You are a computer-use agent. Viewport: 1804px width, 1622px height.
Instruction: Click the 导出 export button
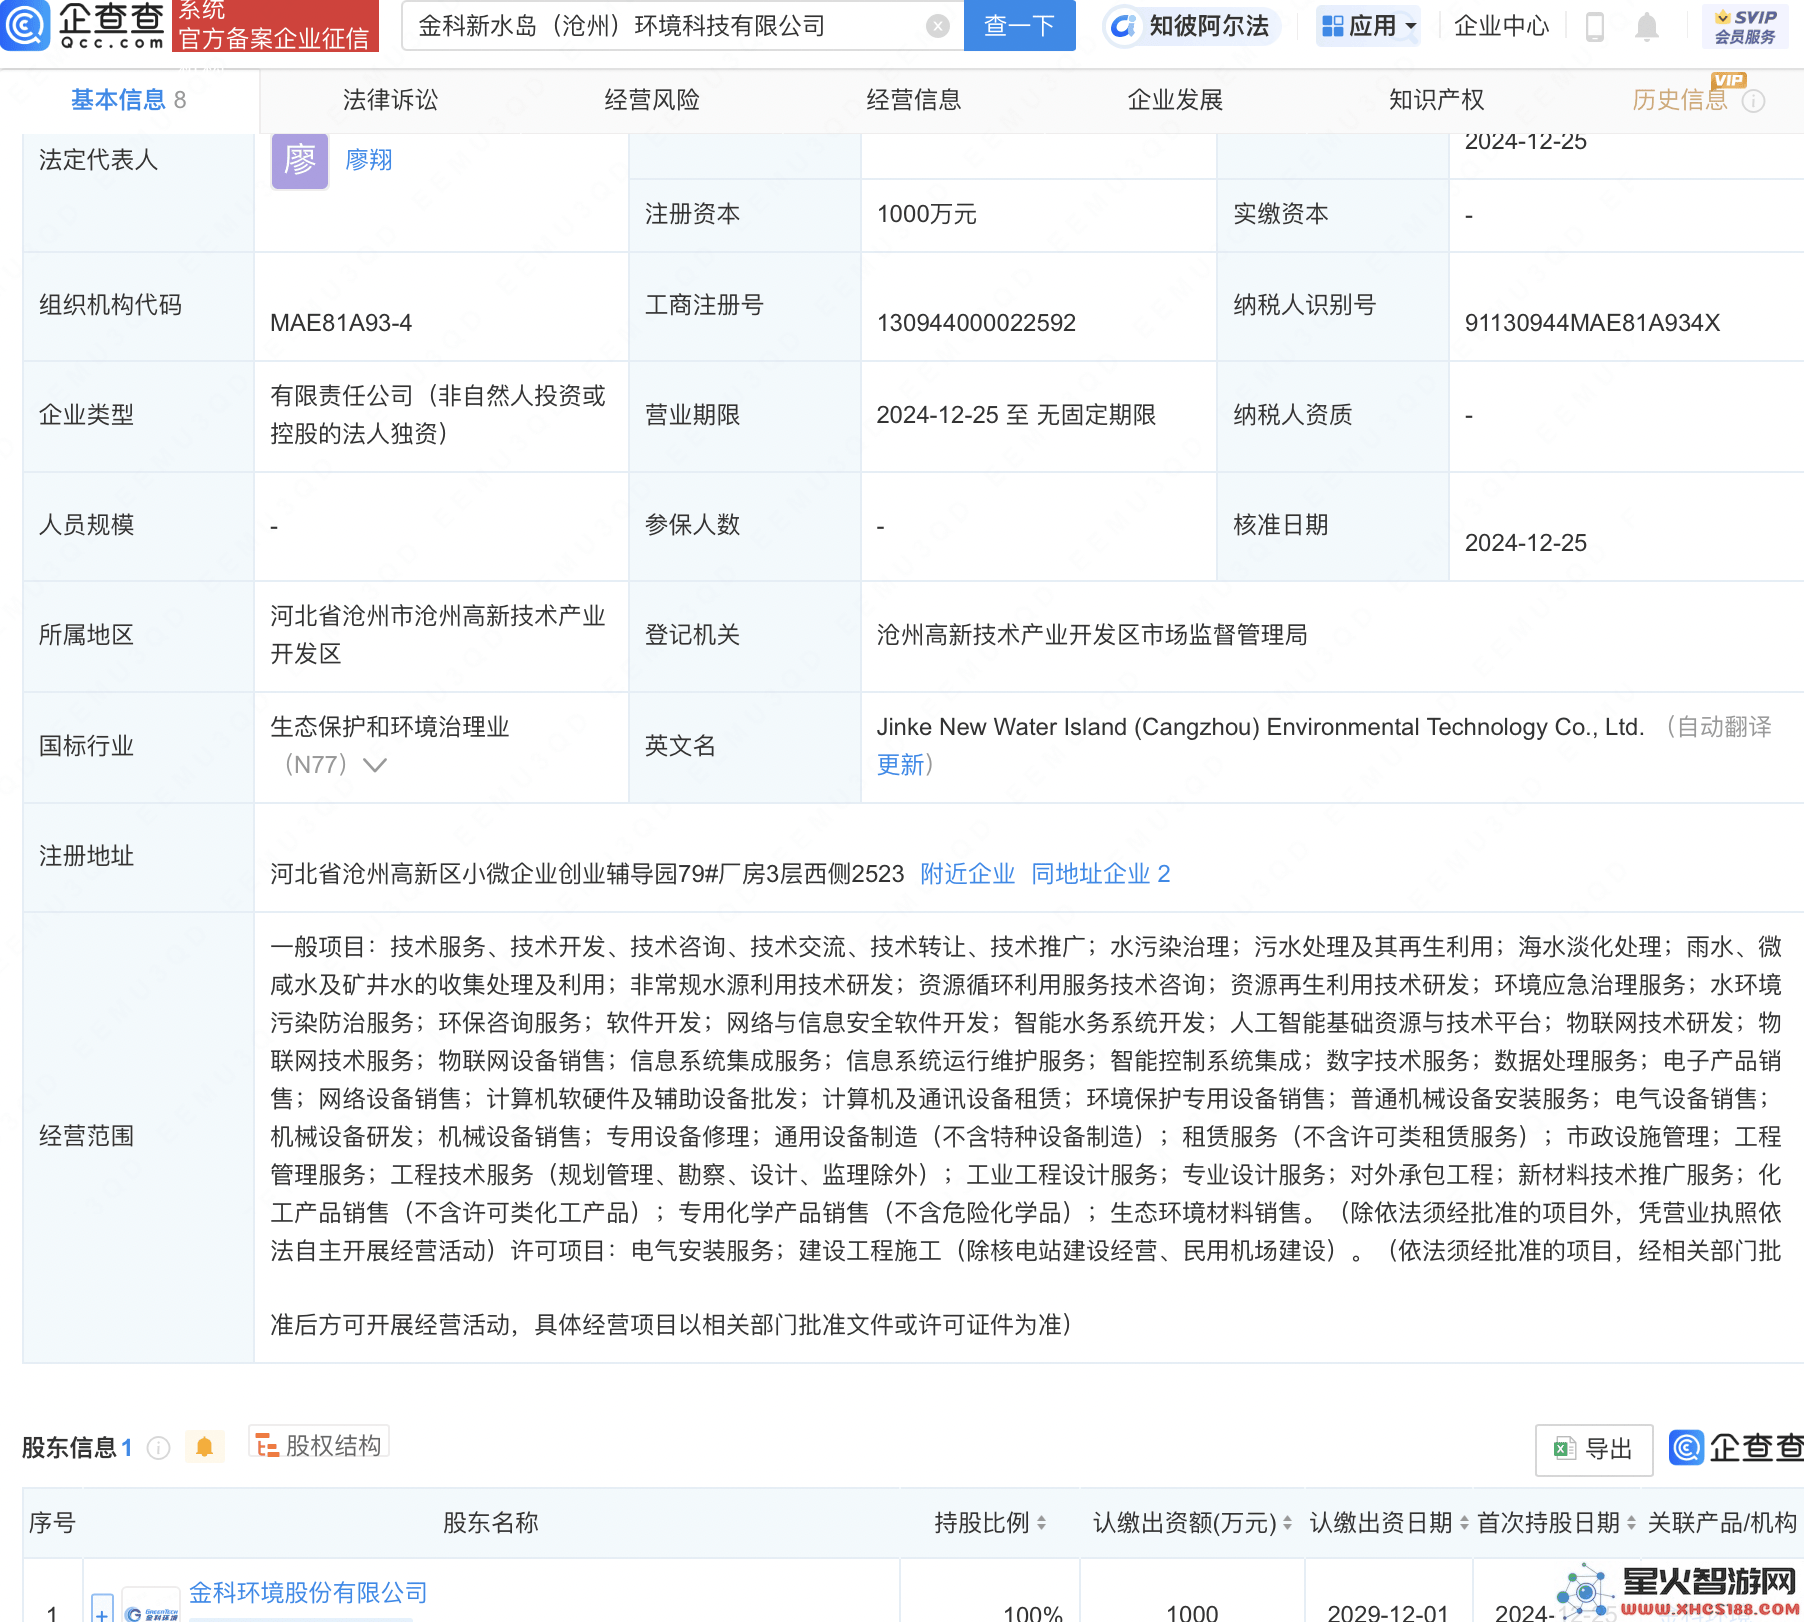point(1593,1449)
